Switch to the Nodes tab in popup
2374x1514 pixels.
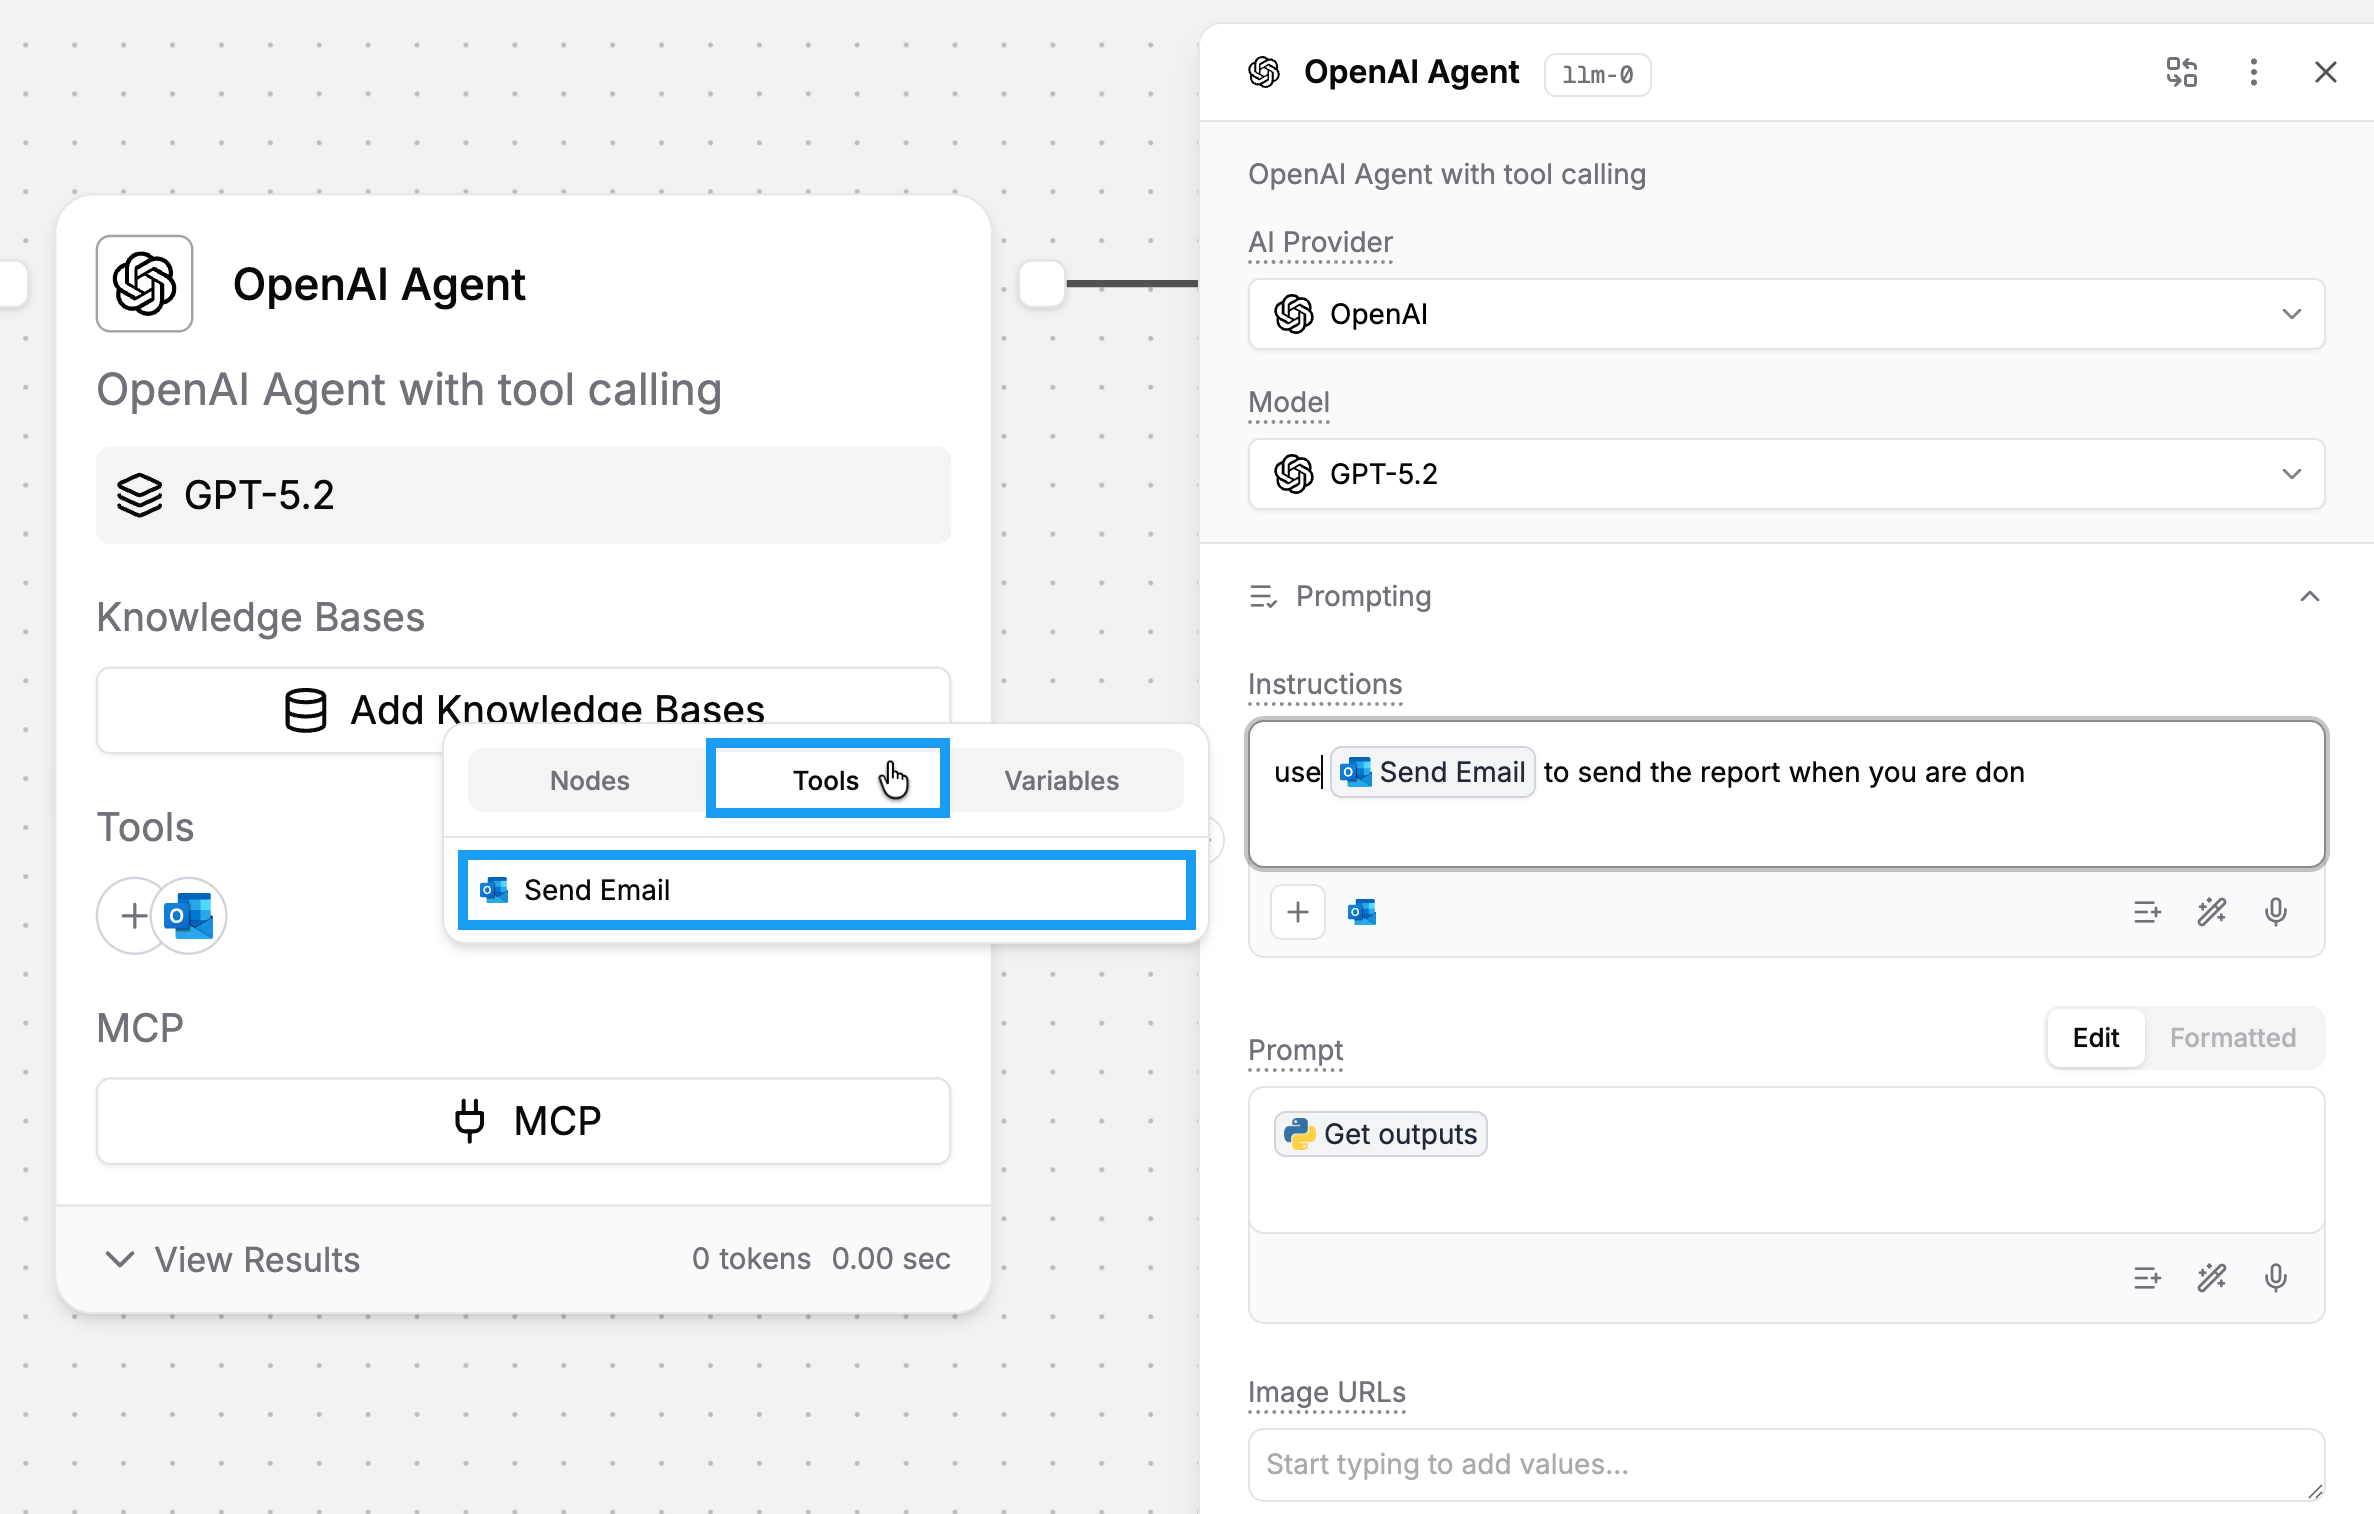[589, 780]
